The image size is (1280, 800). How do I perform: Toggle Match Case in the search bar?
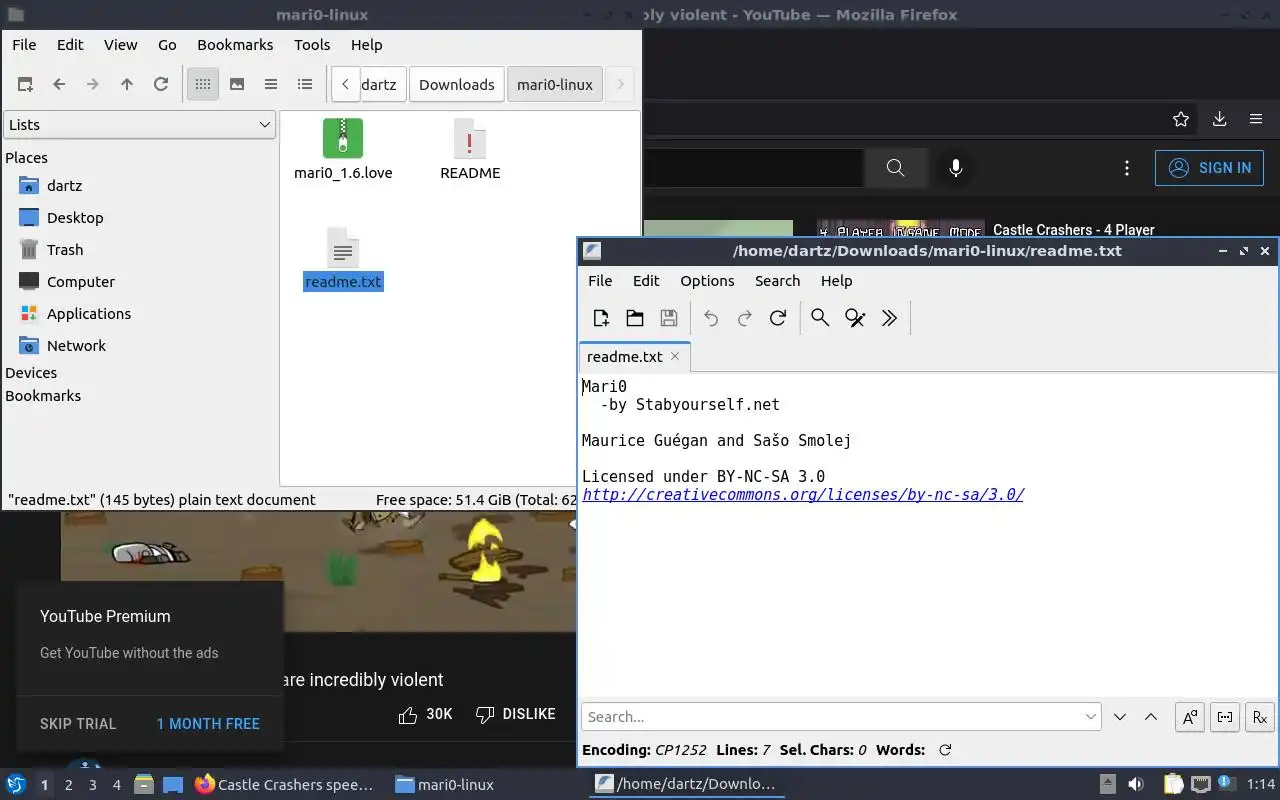pos(1190,717)
